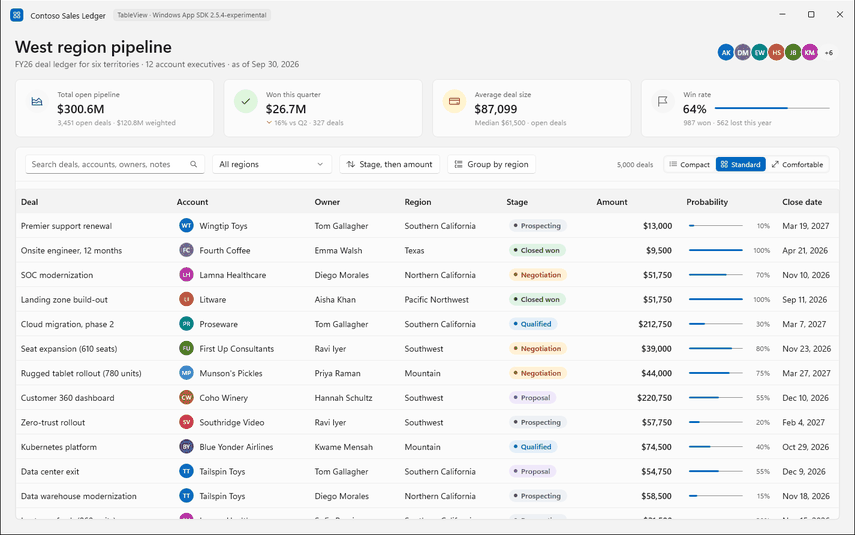Click the Pacific Northwest region cell
855x535 pixels.
pos(436,299)
